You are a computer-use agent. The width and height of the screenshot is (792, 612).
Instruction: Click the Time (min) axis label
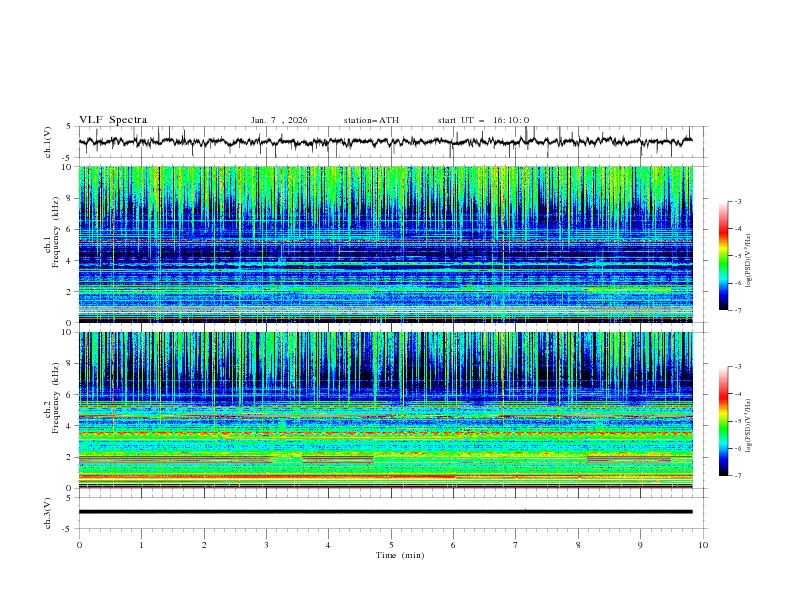(401, 555)
